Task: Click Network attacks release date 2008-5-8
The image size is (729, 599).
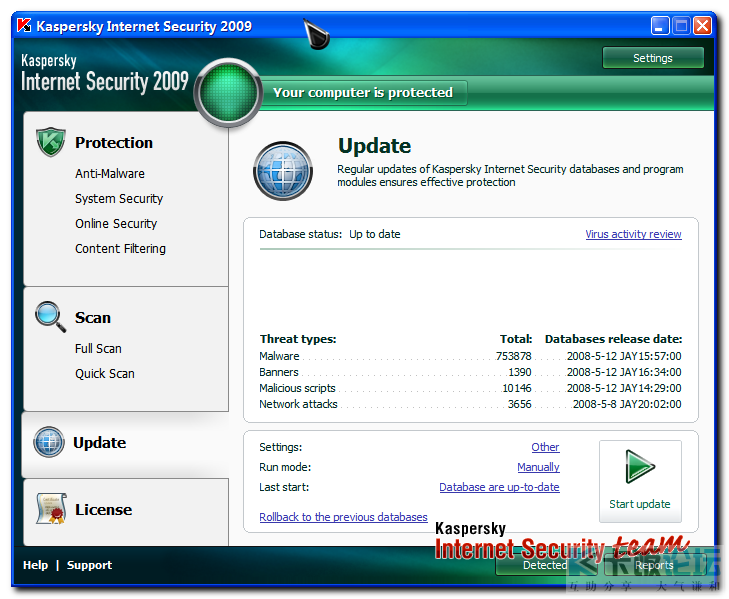Action: [627, 404]
